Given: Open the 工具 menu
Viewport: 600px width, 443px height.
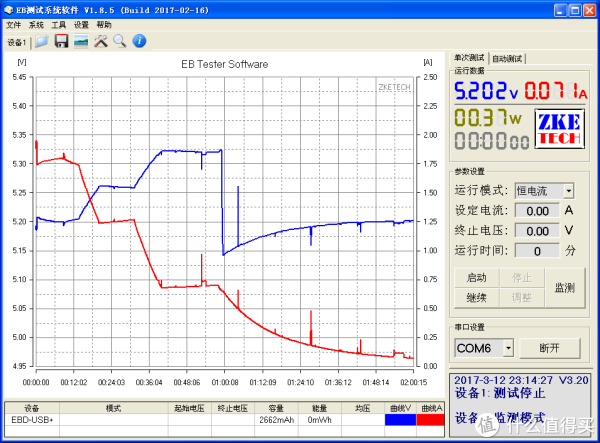Looking at the screenshot, I should tap(59, 25).
